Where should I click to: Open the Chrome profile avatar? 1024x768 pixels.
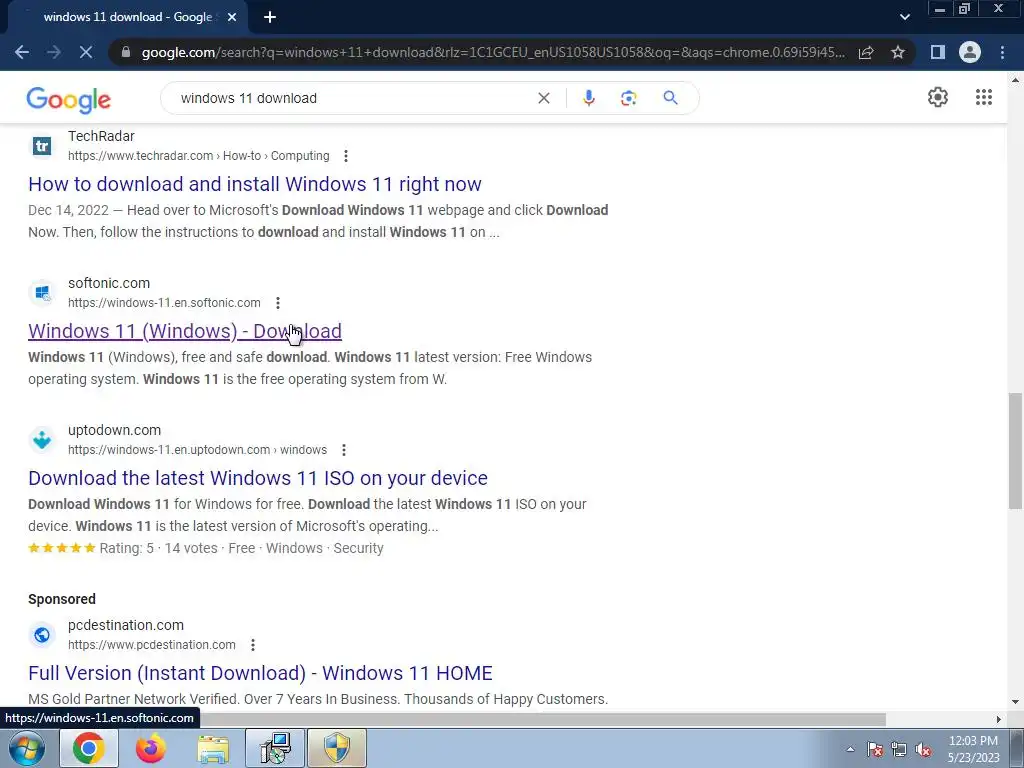(x=970, y=52)
